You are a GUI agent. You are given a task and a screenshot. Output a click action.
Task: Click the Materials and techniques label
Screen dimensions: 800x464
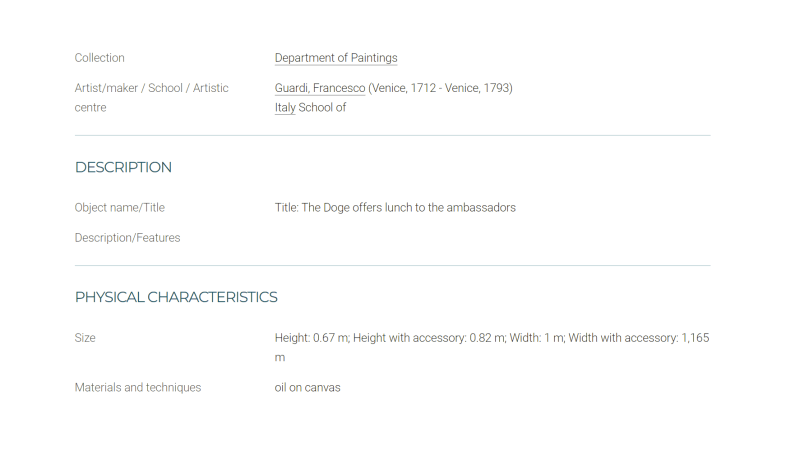(x=138, y=387)
